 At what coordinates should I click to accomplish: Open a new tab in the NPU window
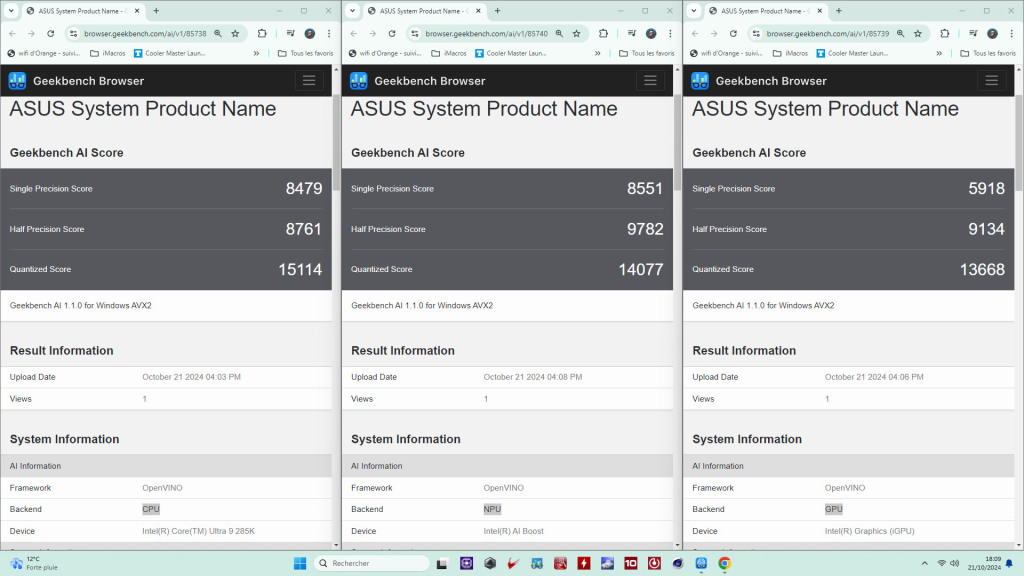(x=498, y=11)
